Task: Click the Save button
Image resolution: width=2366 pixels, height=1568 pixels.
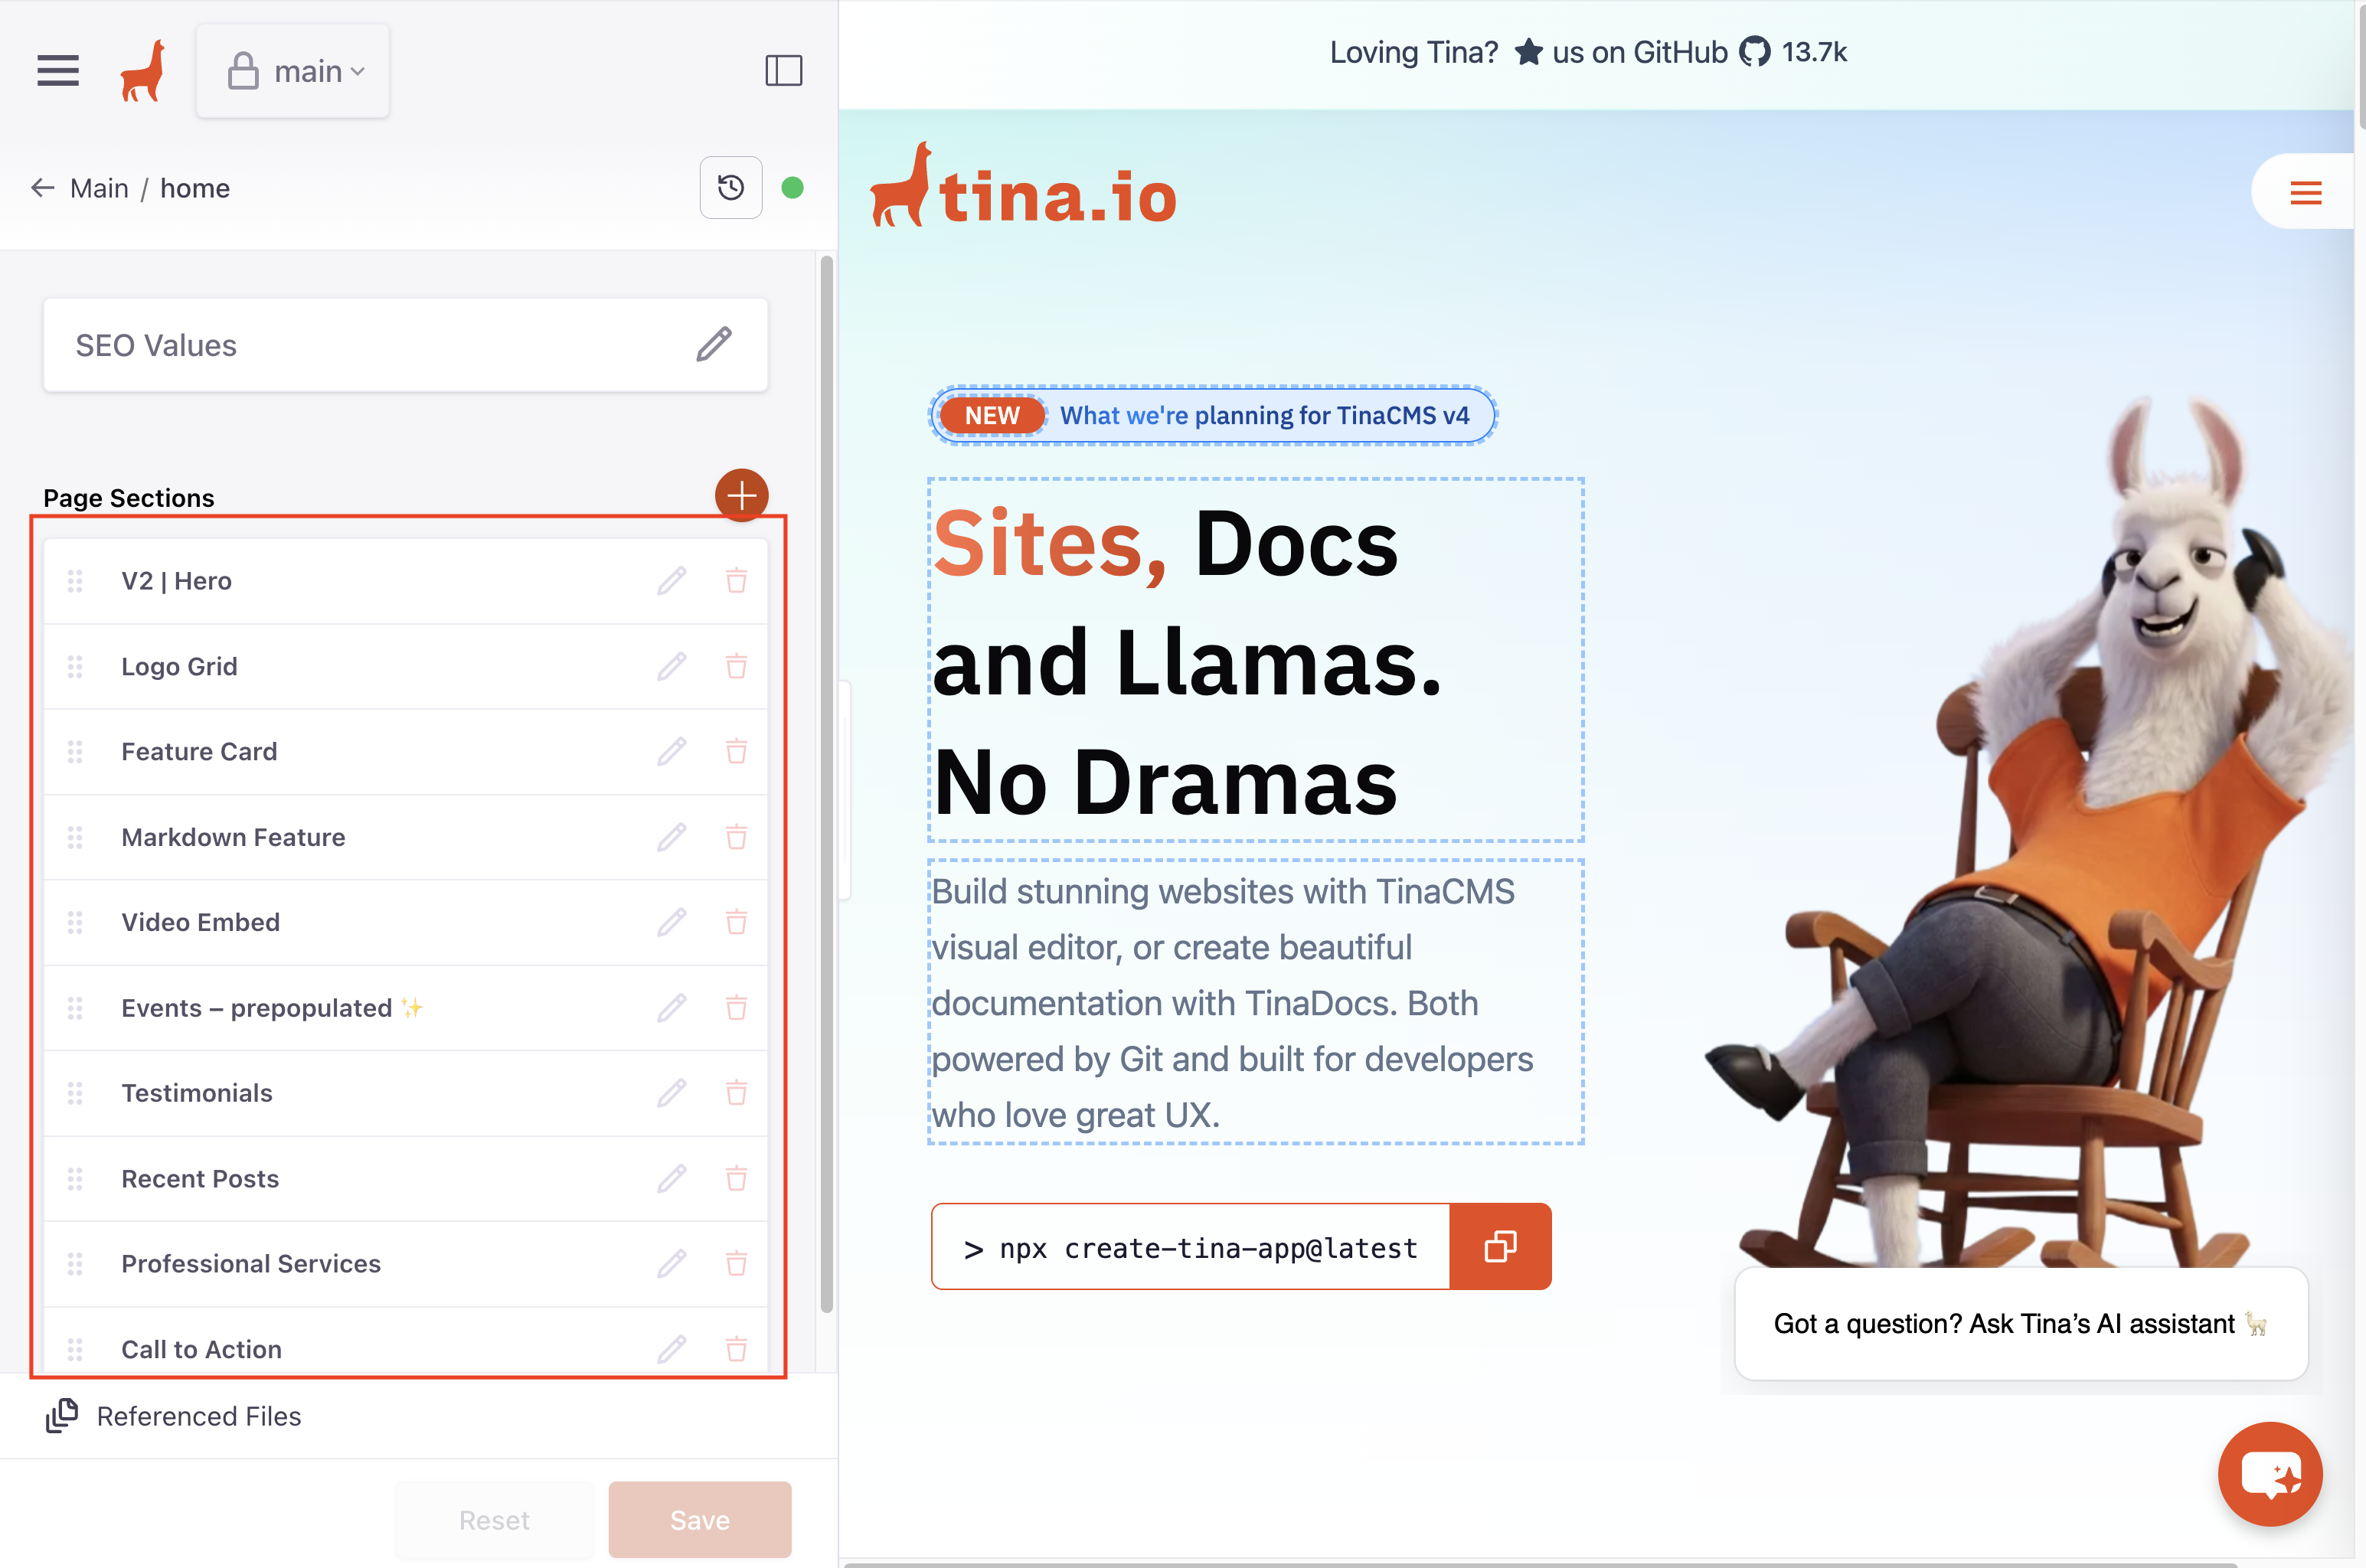Action: coord(700,1520)
